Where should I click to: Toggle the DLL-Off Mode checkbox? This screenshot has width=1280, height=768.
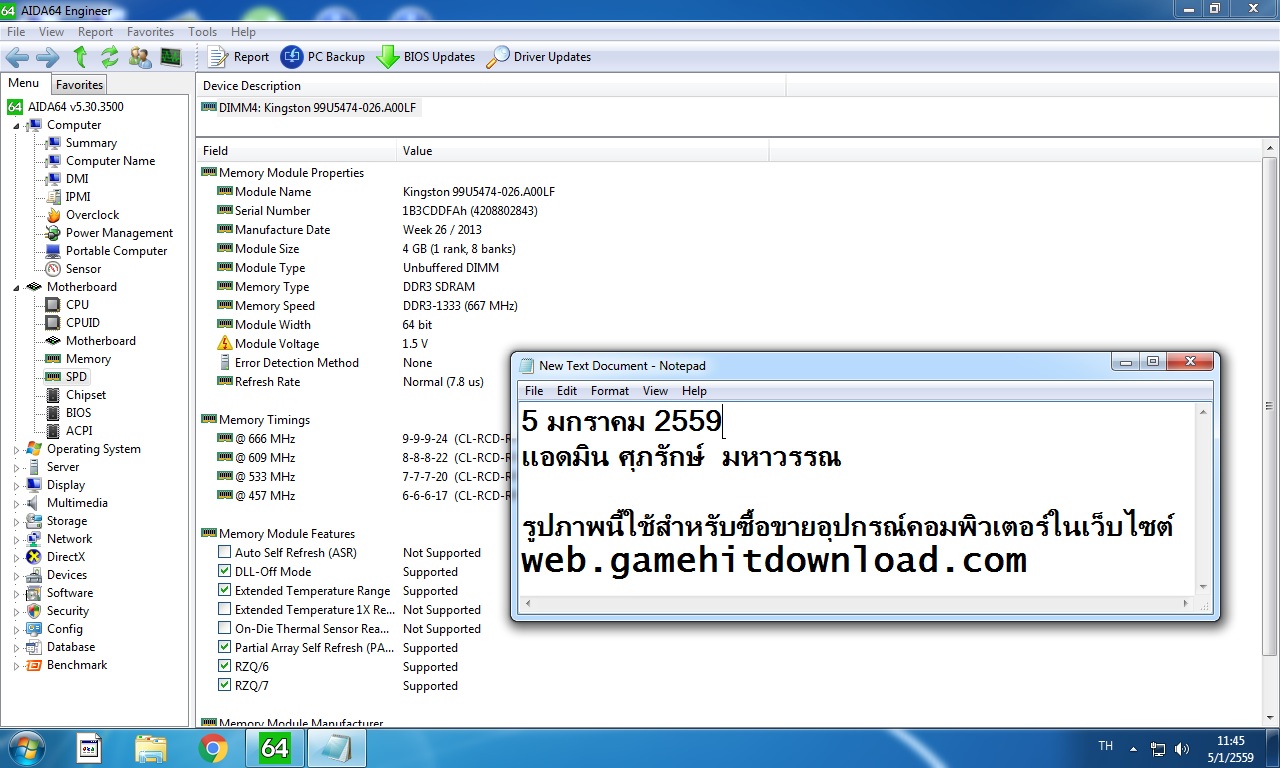click(x=225, y=571)
